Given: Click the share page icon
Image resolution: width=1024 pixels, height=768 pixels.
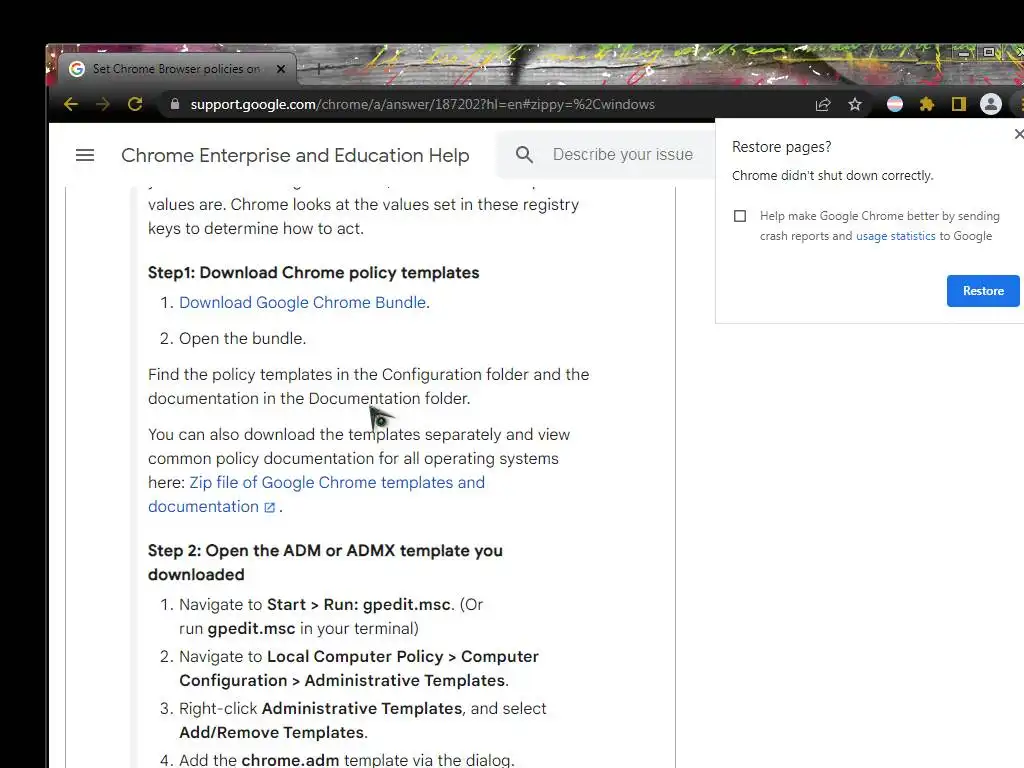Looking at the screenshot, I should click(823, 104).
